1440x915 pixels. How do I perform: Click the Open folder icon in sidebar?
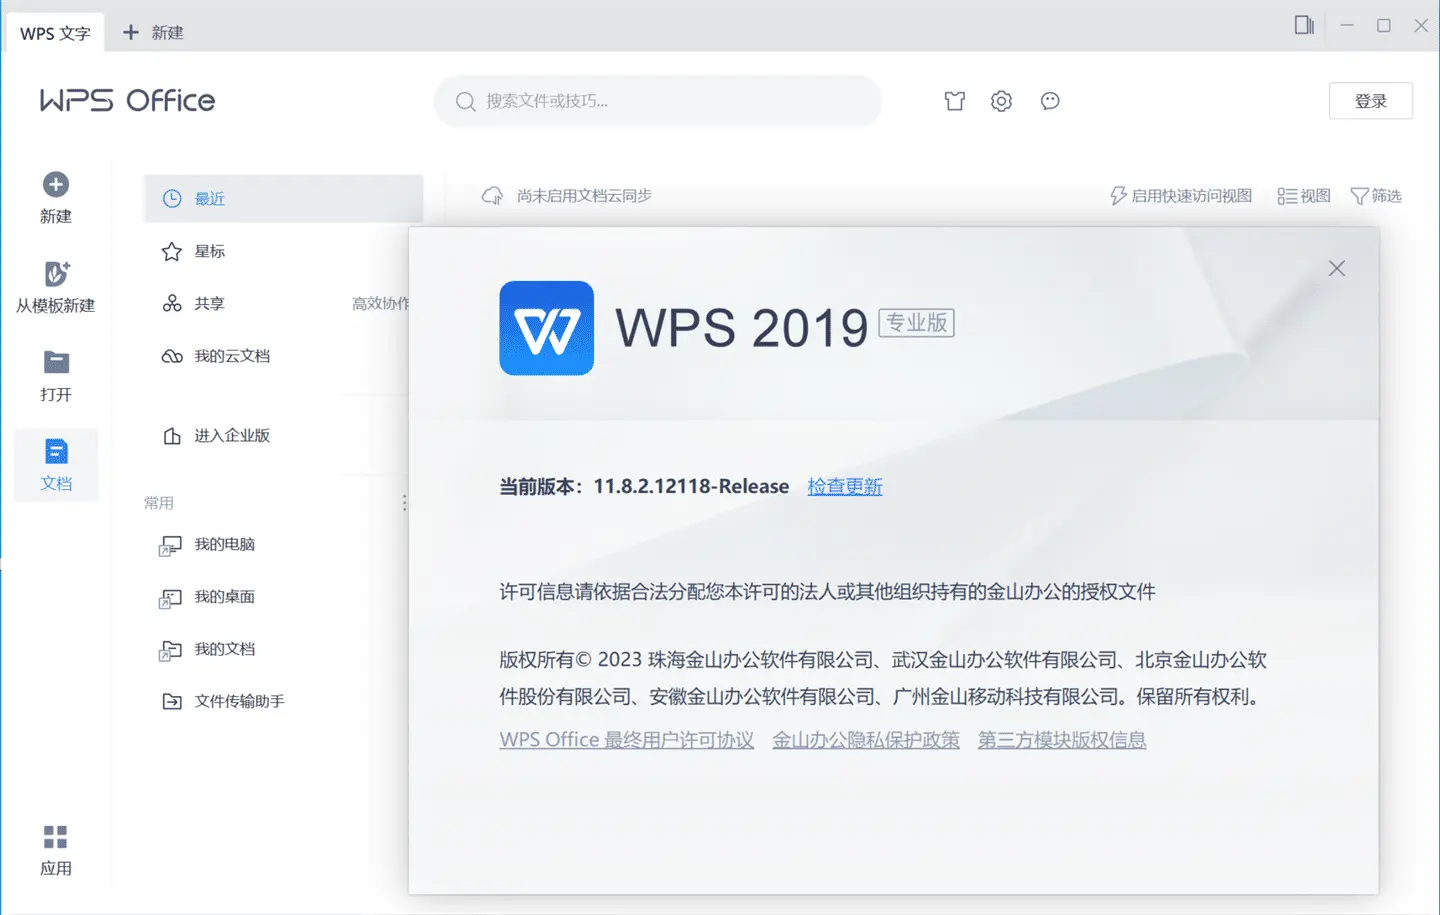[x=56, y=363]
